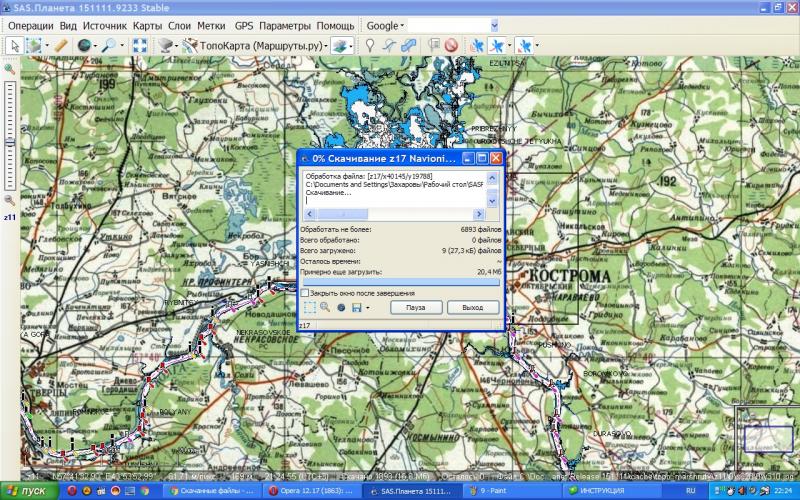Viewport: 800px width, 500px height.
Task: Switch to Opera 12.17 taskbar window
Action: coord(312,491)
